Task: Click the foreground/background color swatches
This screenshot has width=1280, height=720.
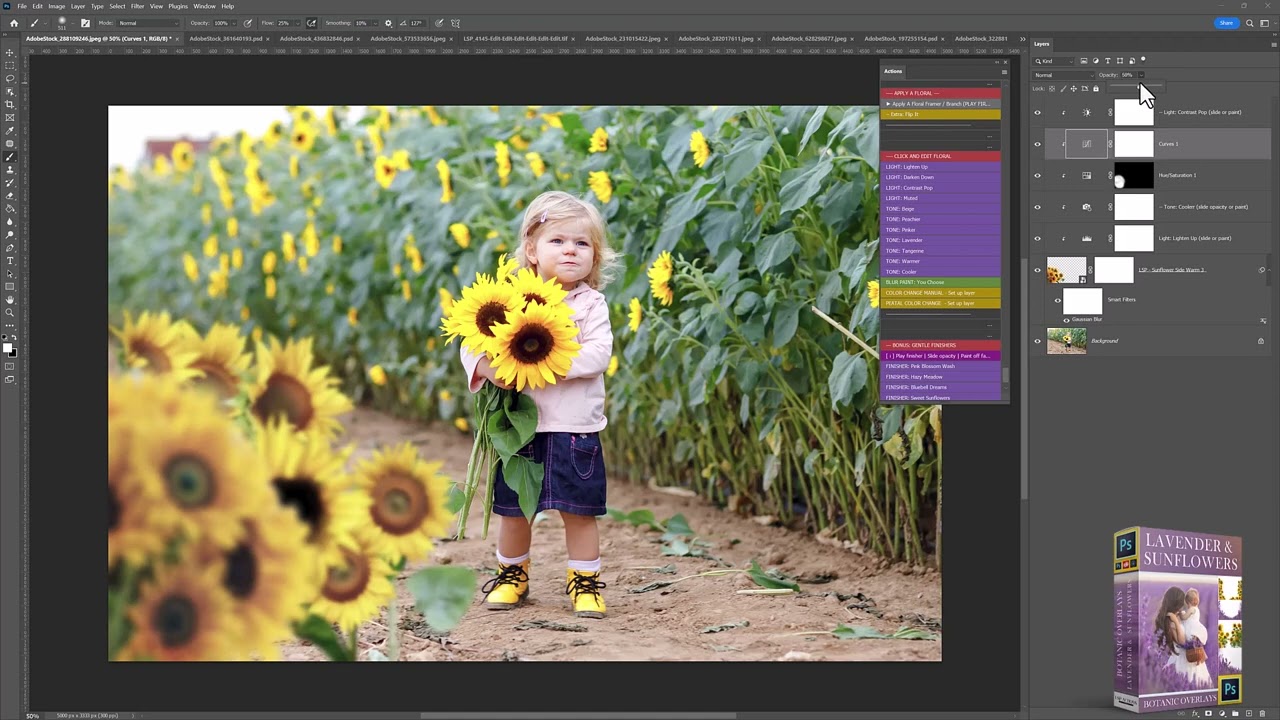Action: (x=10, y=348)
